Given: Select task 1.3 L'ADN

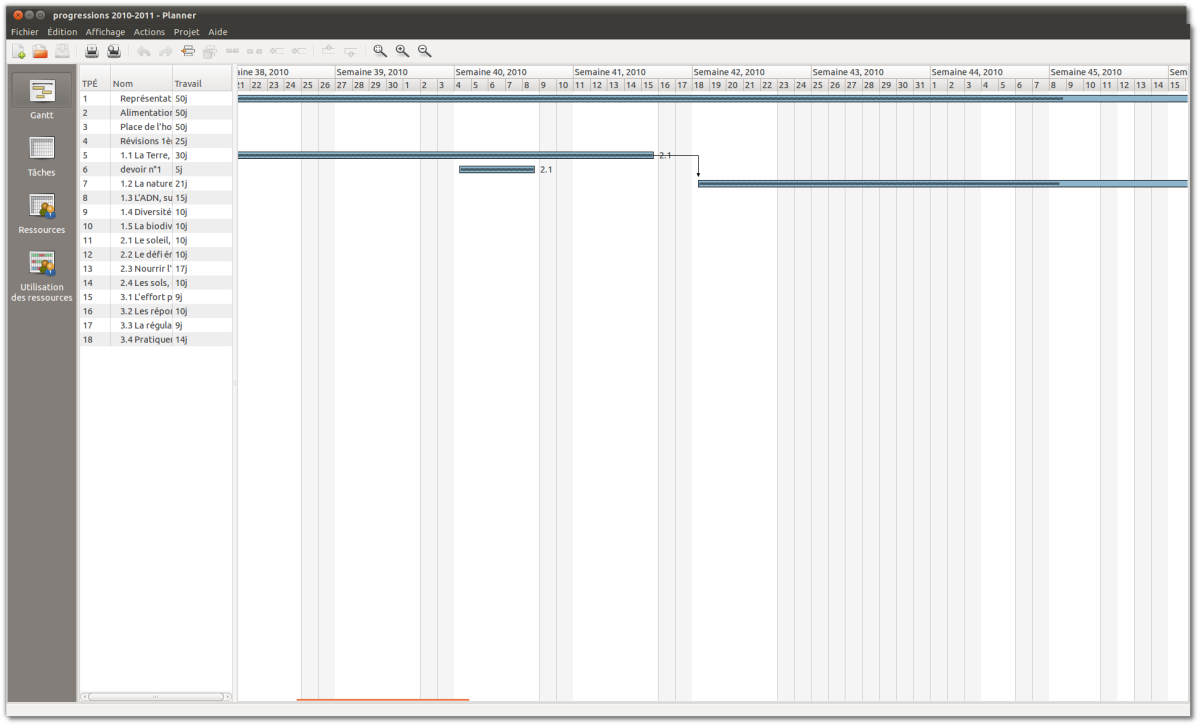Looking at the screenshot, I should point(156,198).
